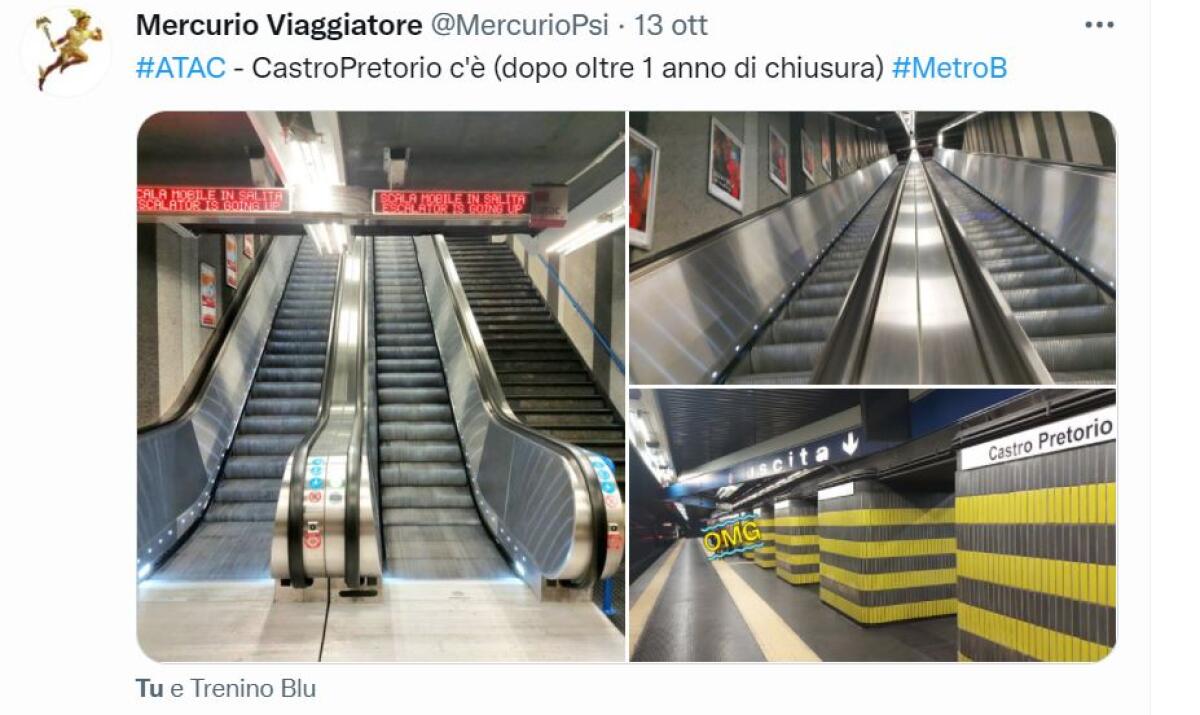Open the tweet's three-dot more menu
This screenshot has height=715, width=1200.
pyautogui.click(x=1099, y=25)
